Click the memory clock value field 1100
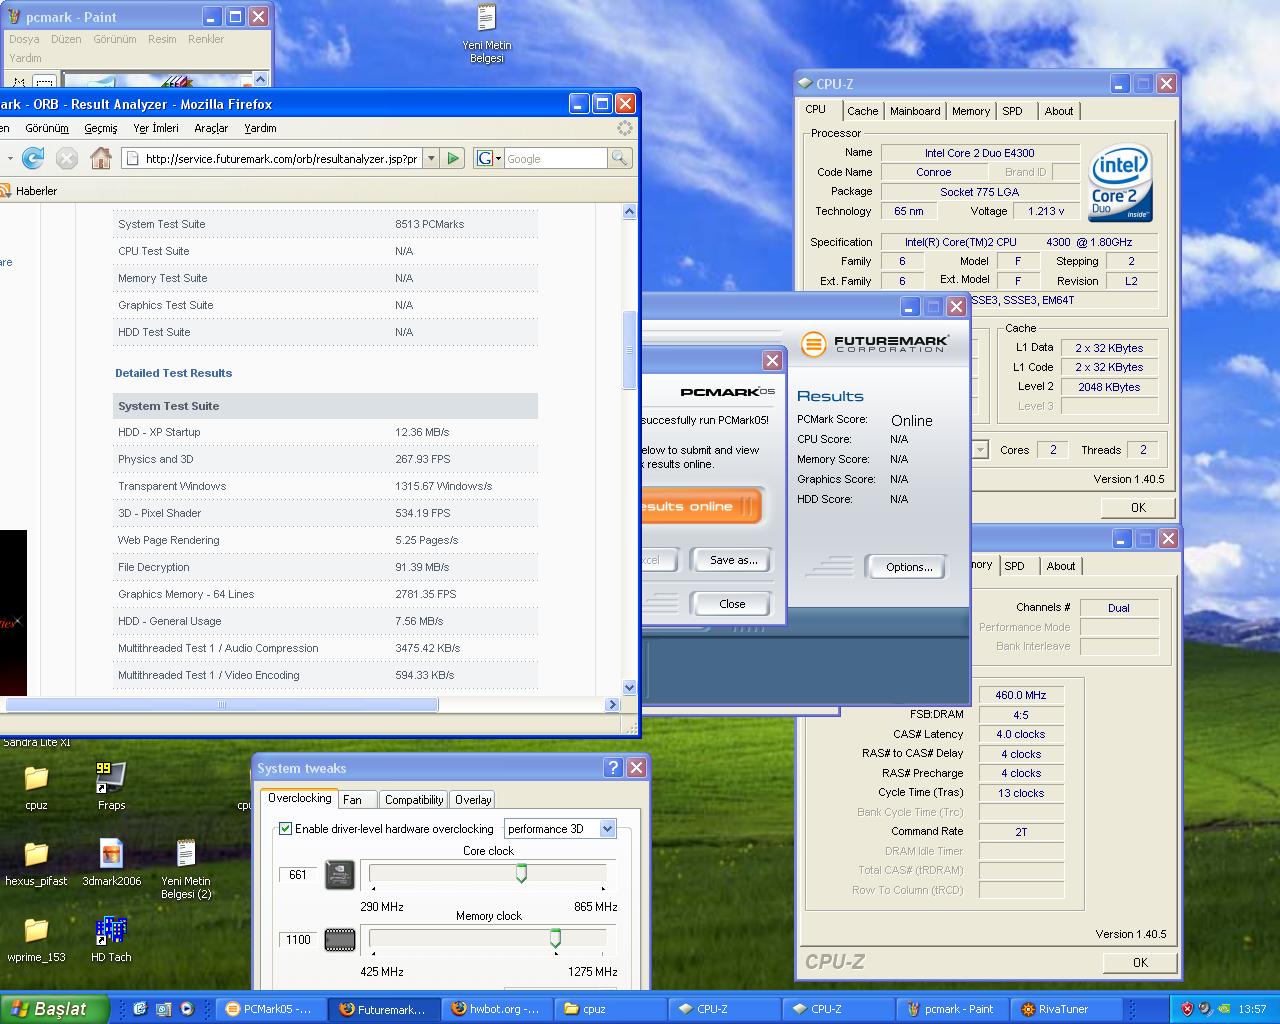Viewport: 1280px width, 1024px height. pyautogui.click(x=298, y=940)
